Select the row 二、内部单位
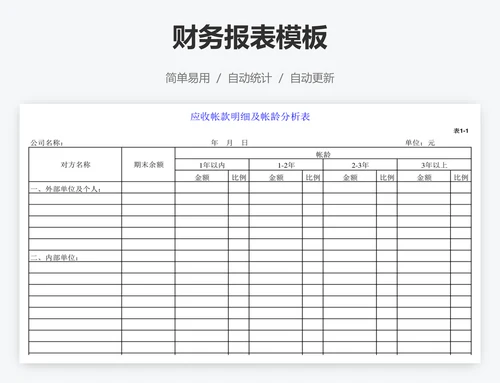The width and height of the screenshot is (500, 383). pyautogui.click(x=250, y=256)
